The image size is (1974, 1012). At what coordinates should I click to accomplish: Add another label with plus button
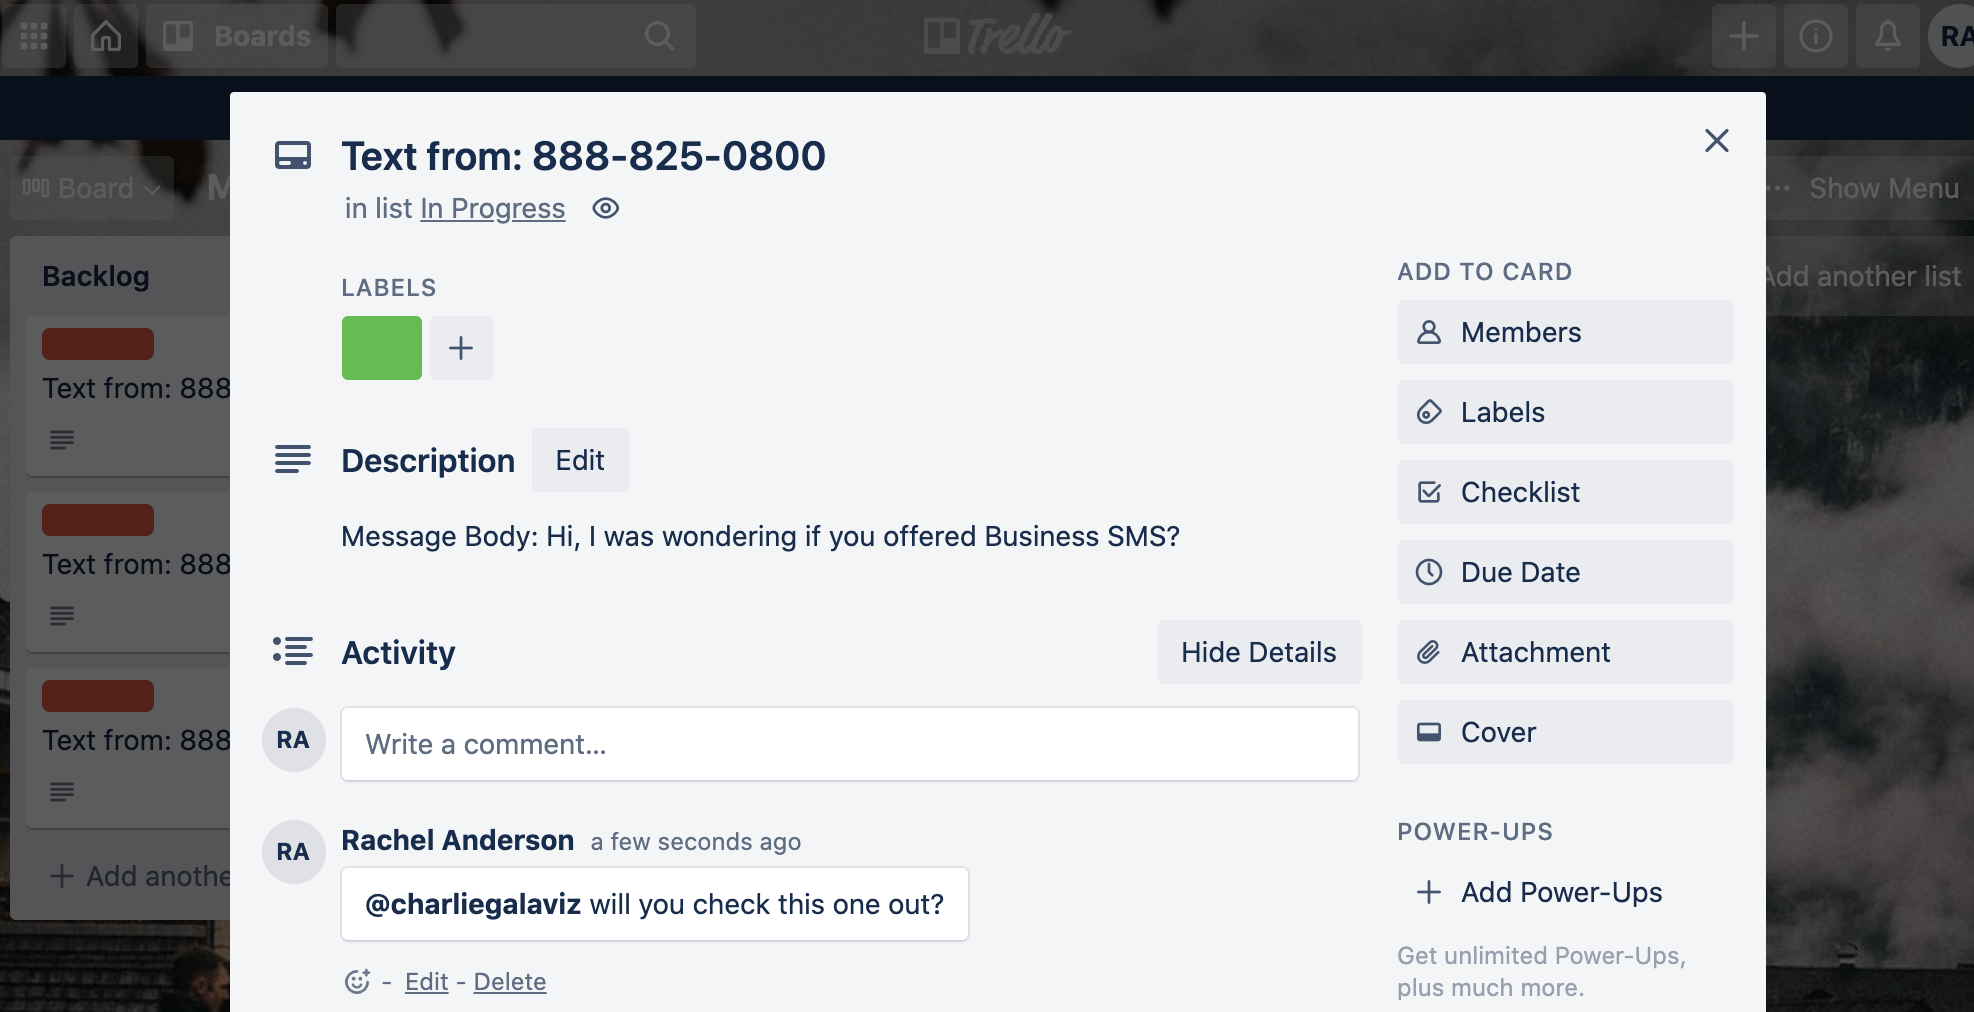click(x=461, y=348)
